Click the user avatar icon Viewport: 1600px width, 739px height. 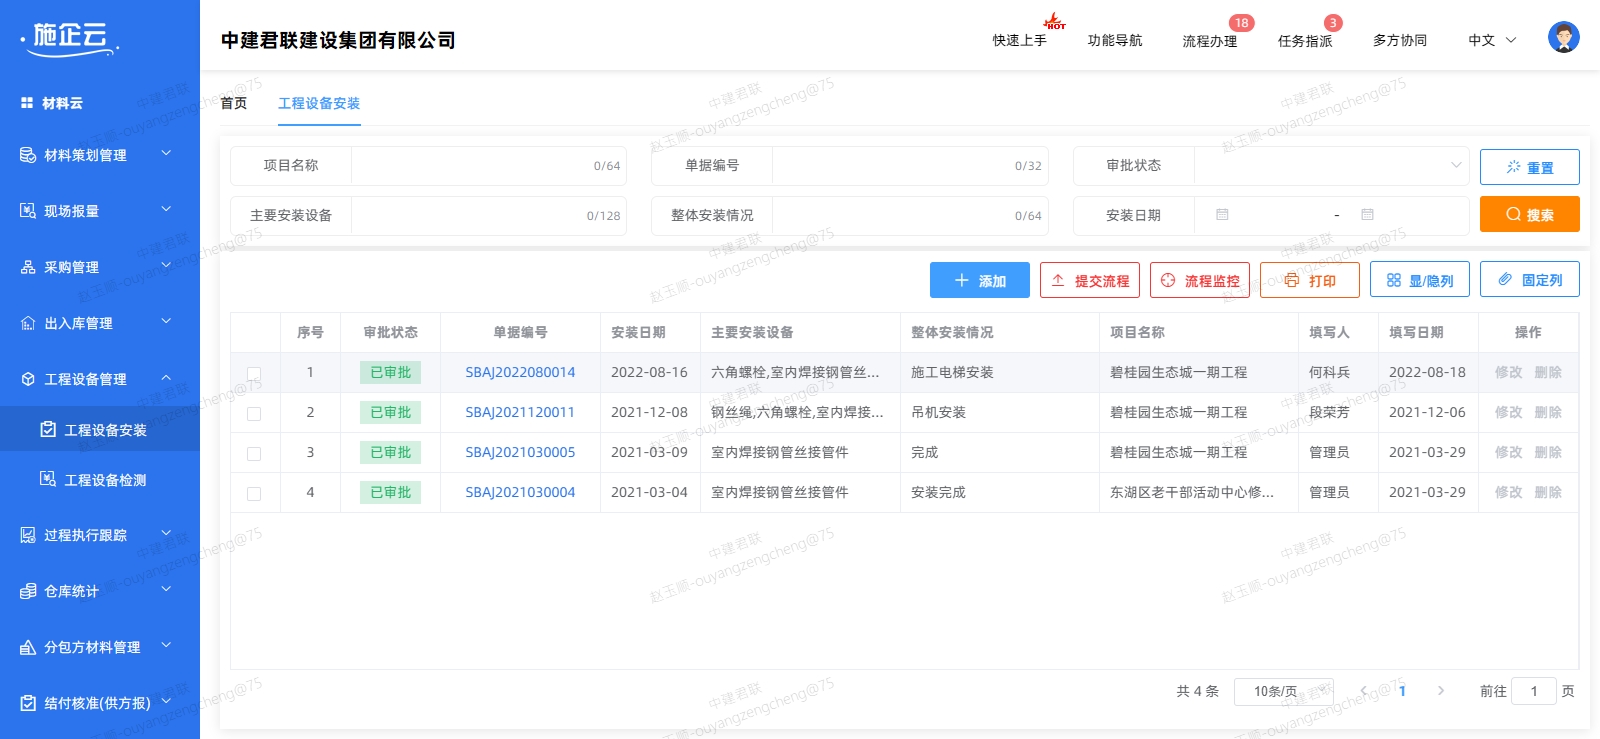[1563, 38]
